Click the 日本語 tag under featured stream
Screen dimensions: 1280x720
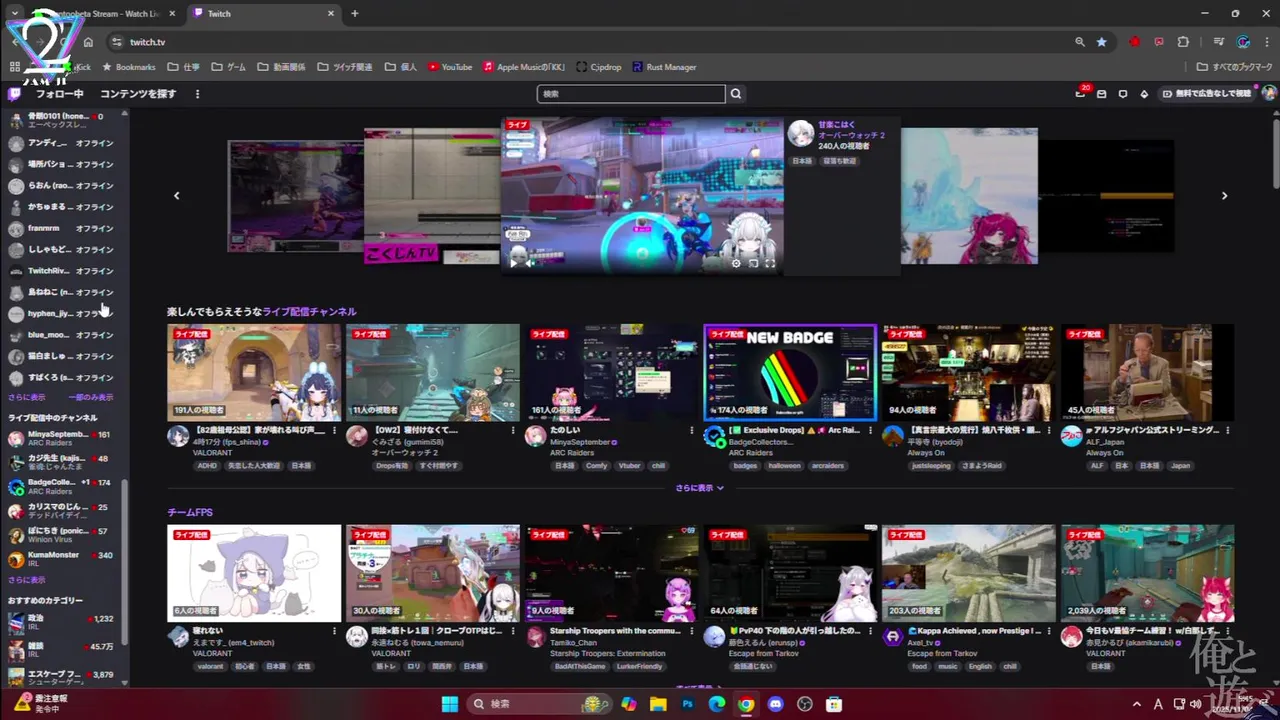(802, 161)
